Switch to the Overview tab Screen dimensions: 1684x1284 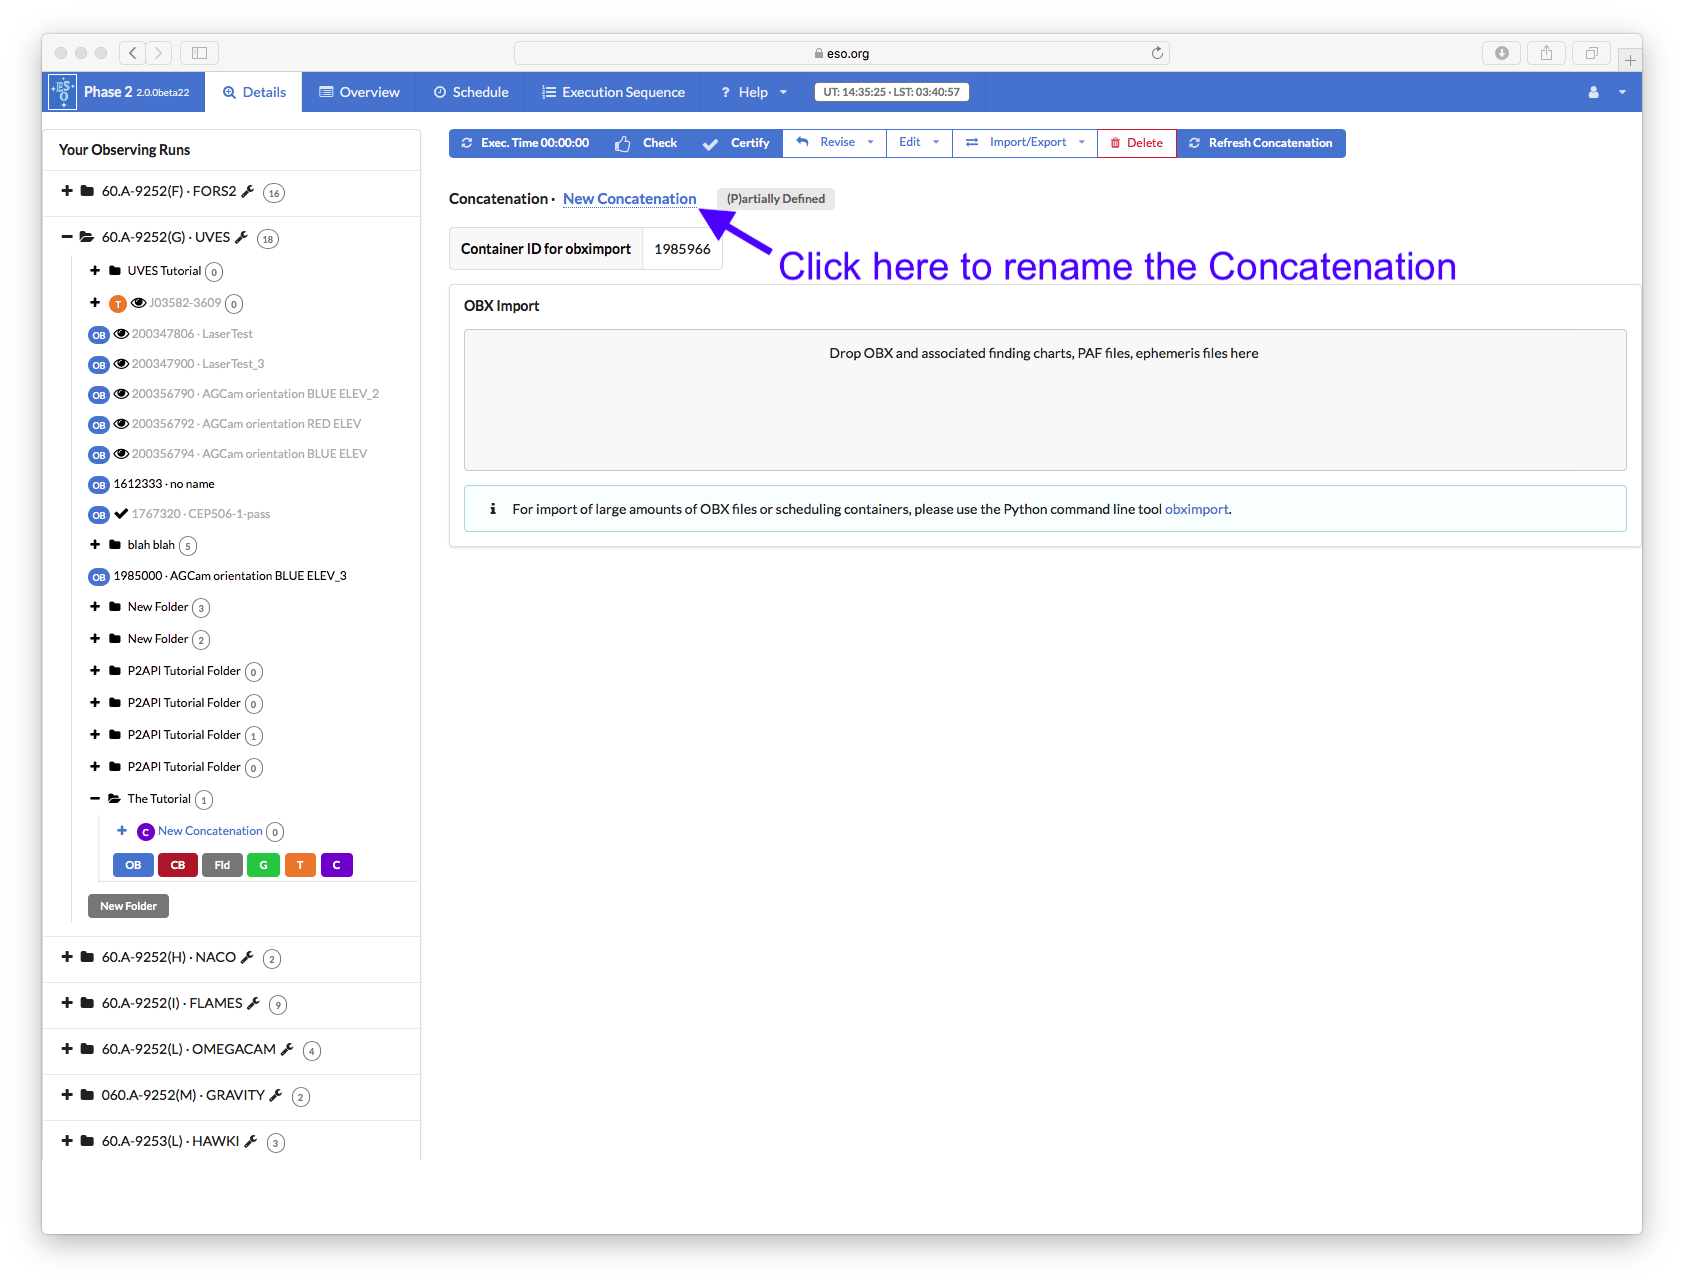point(359,92)
